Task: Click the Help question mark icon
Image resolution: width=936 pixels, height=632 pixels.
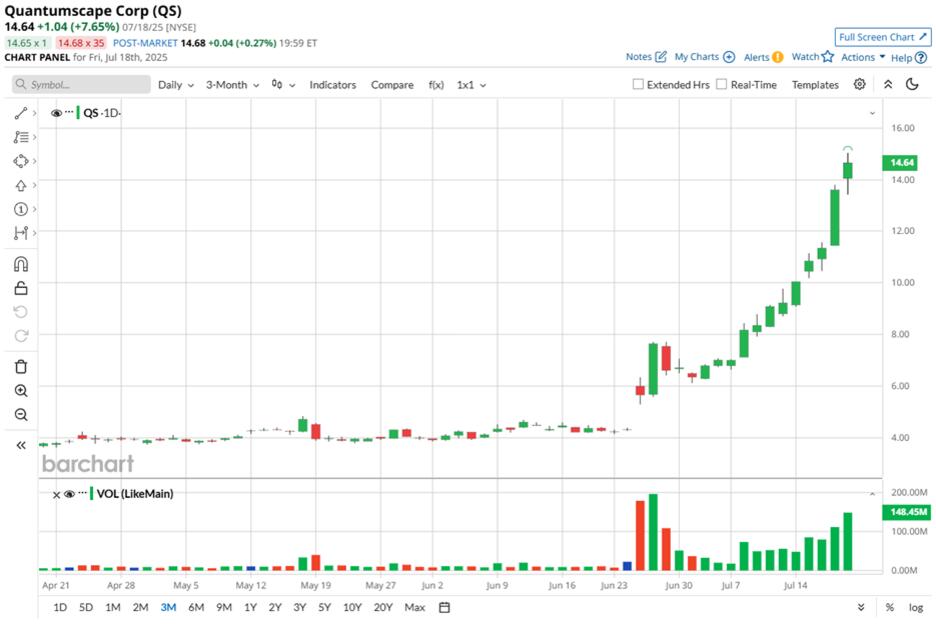Action: point(921,58)
